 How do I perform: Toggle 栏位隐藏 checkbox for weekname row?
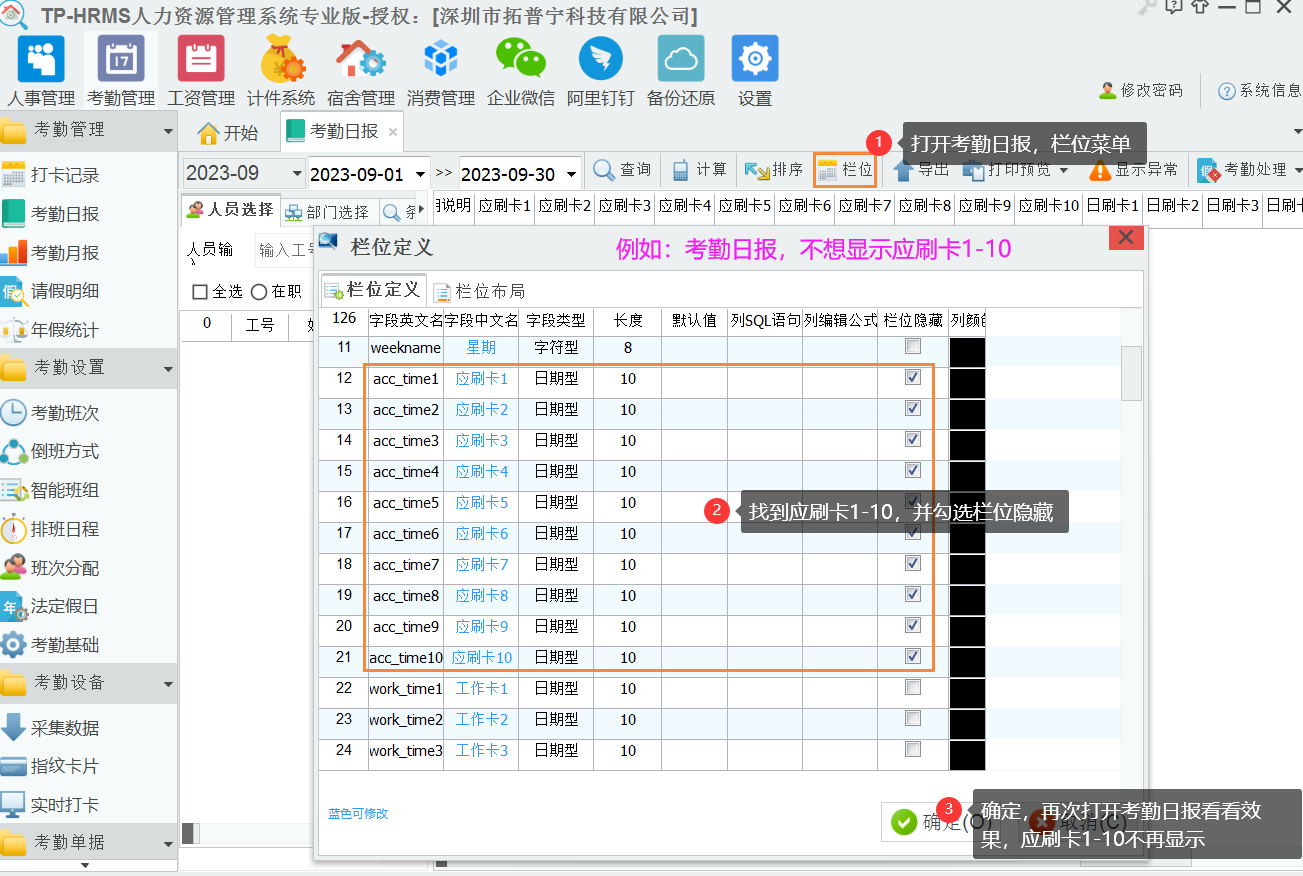pyautogui.click(x=912, y=347)
